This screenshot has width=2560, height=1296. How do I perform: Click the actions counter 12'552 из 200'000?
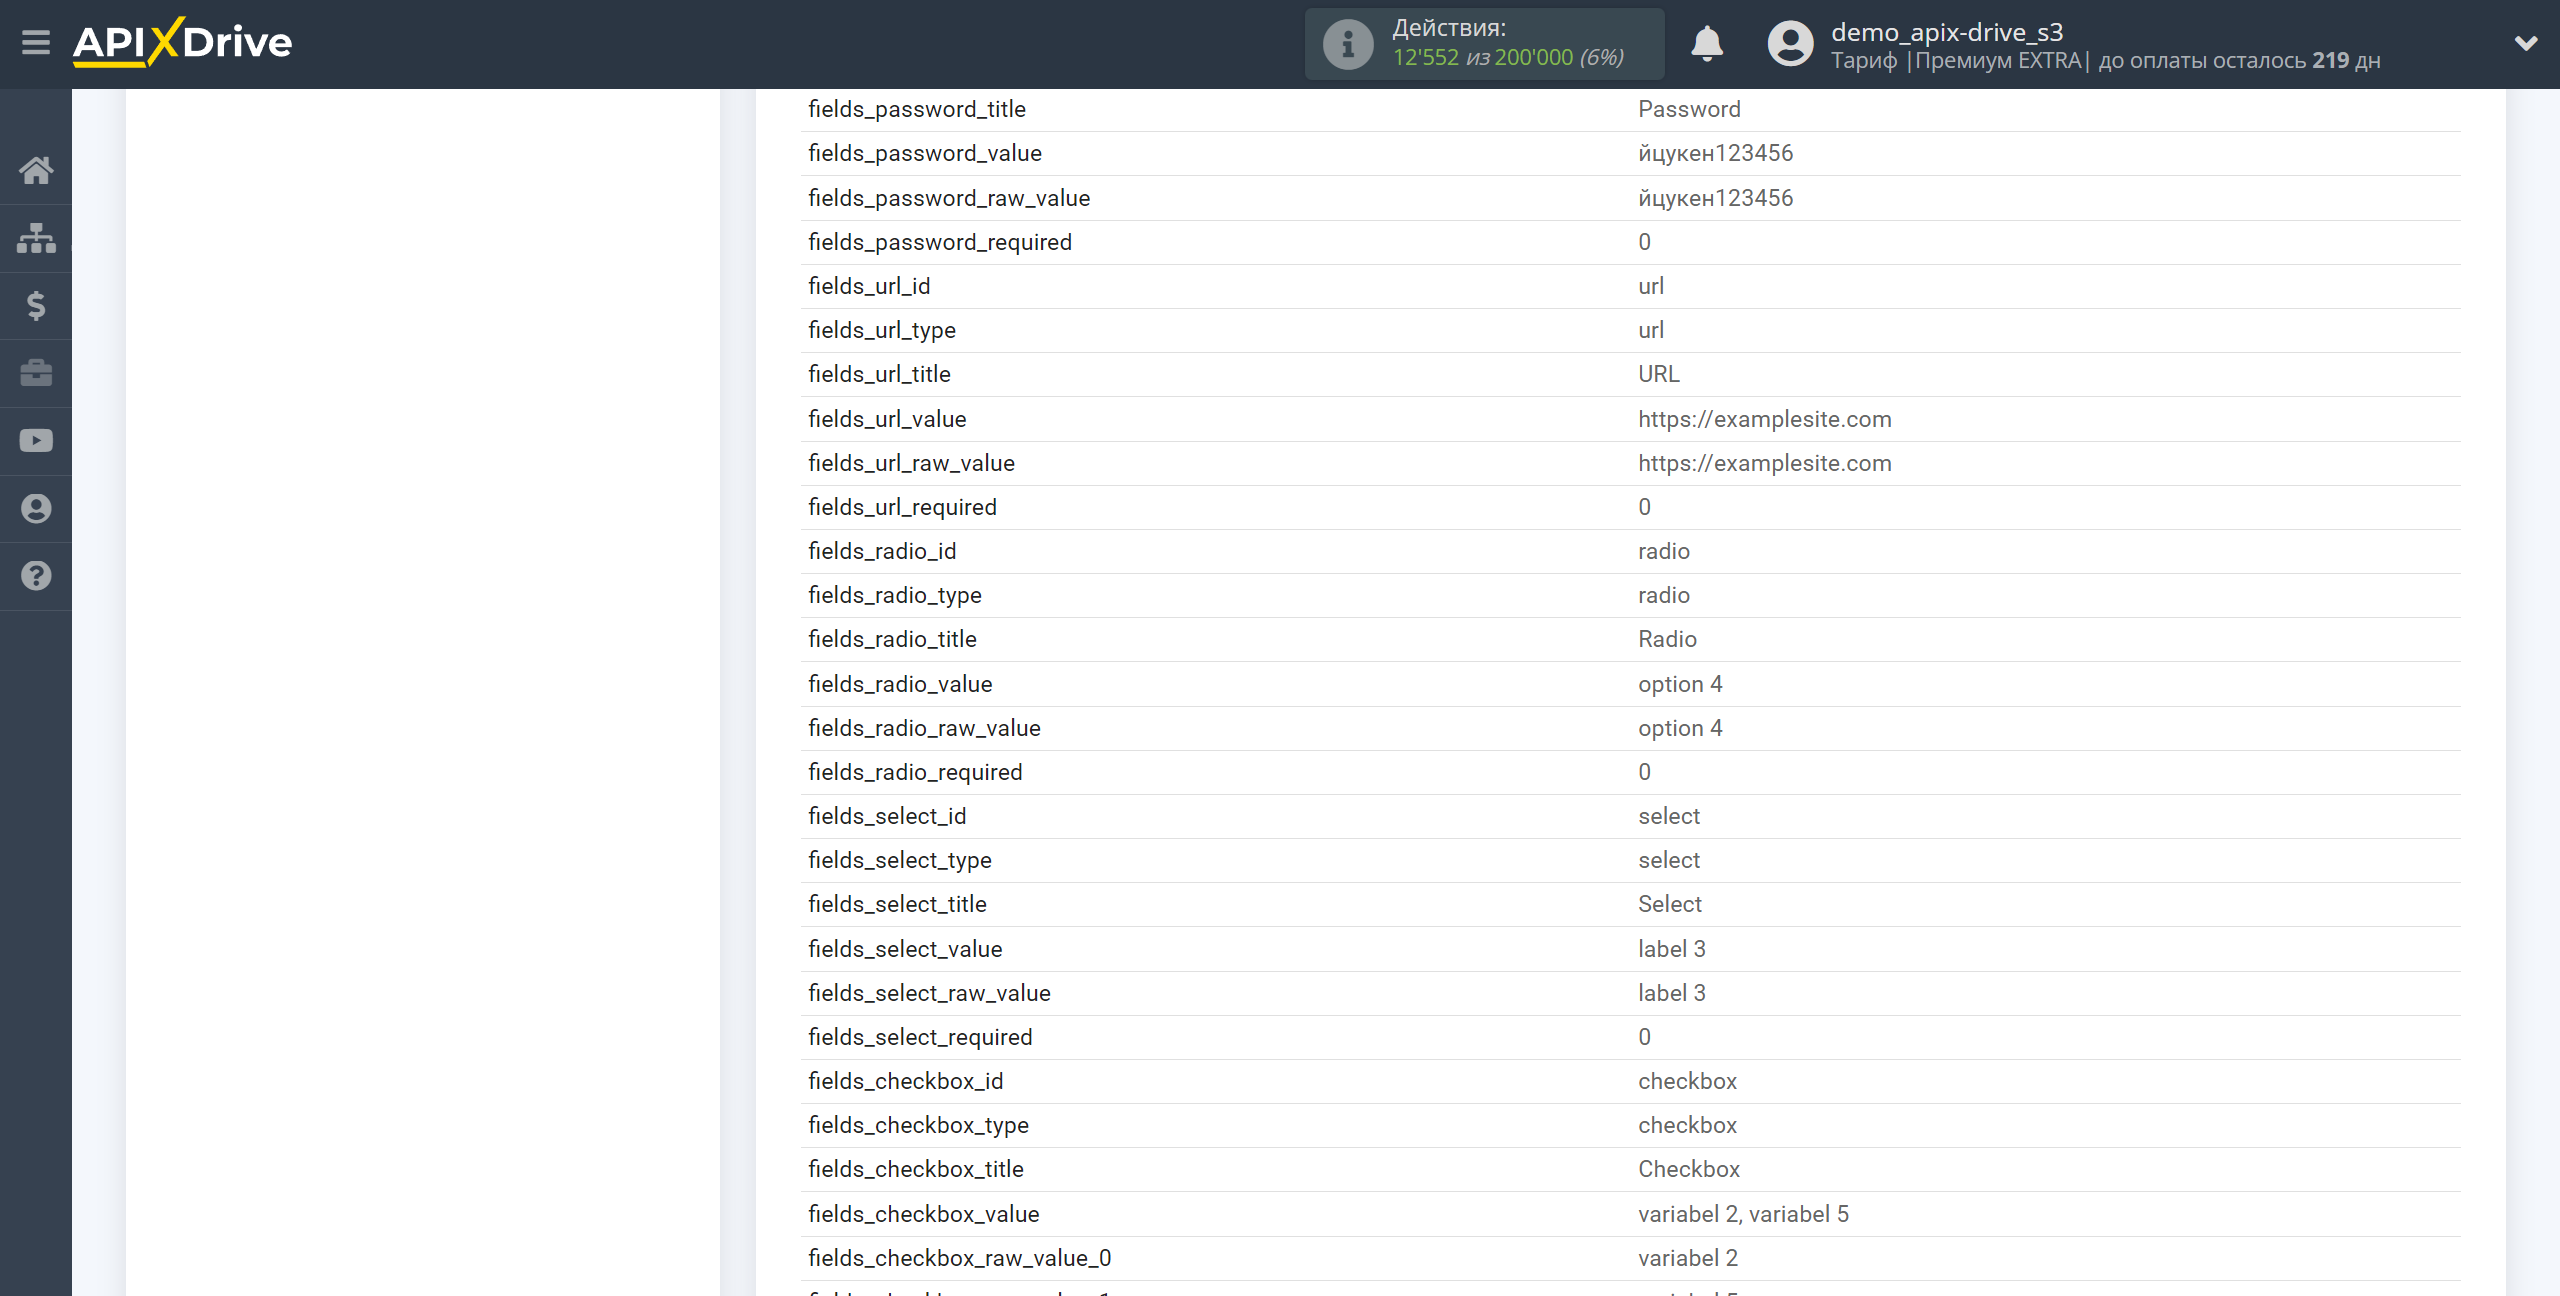(1508, 58)
